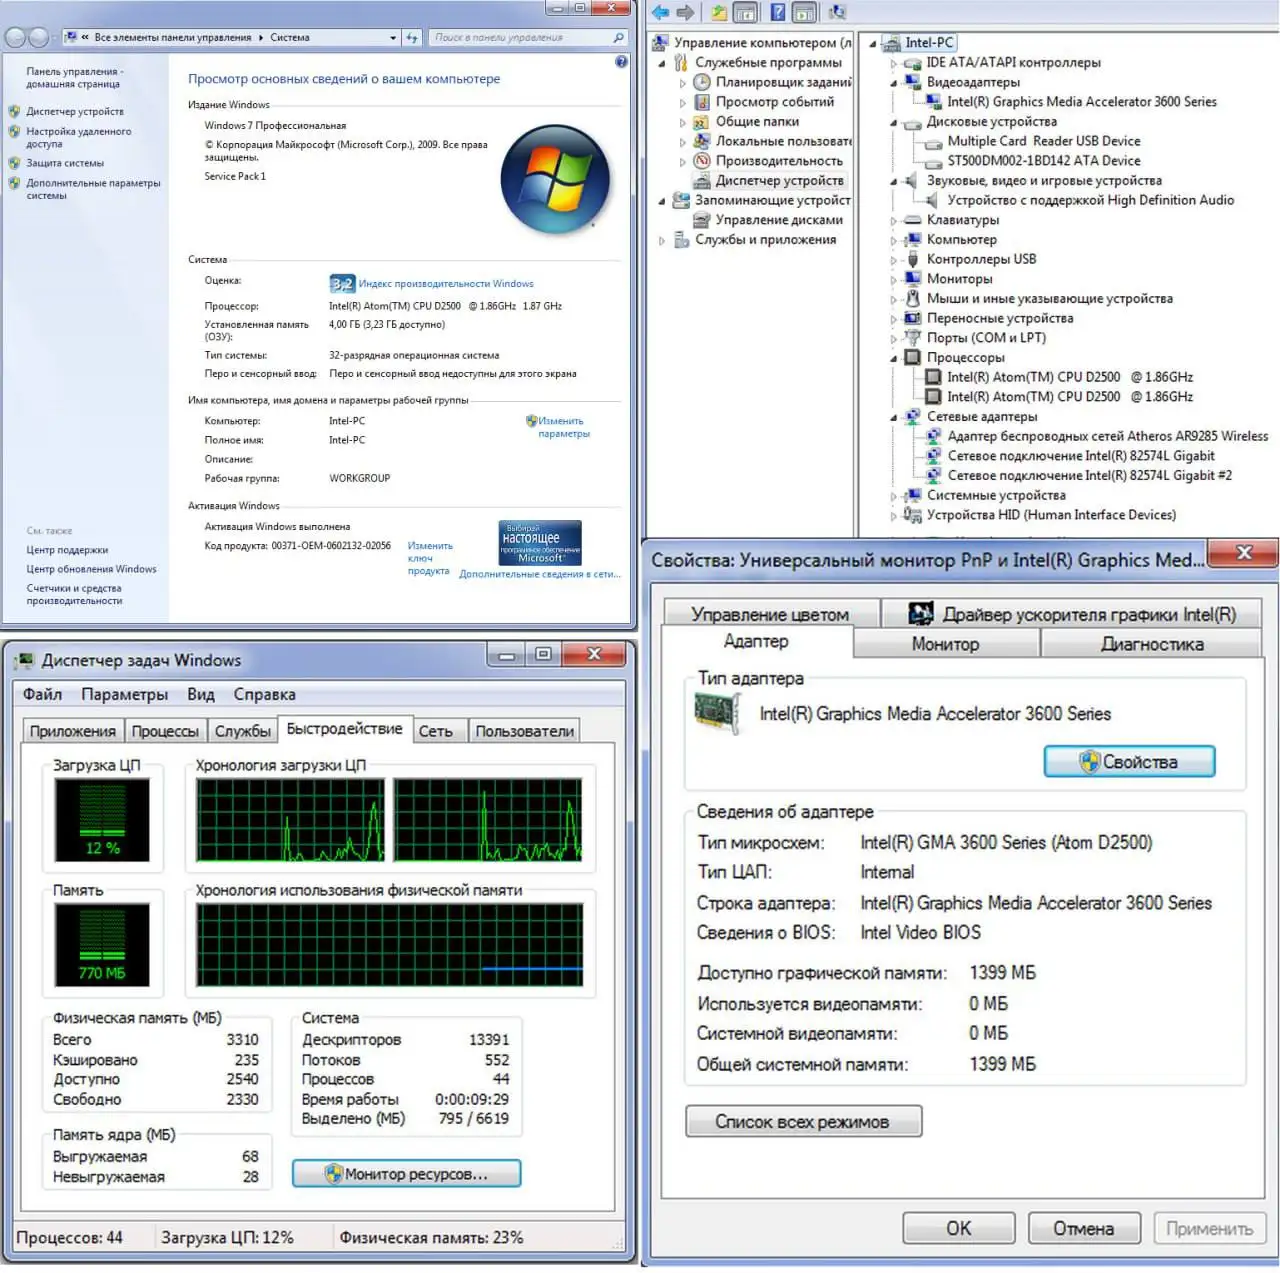Select ST500DM002-1BD142 ATA Device

click(1044, 161)
